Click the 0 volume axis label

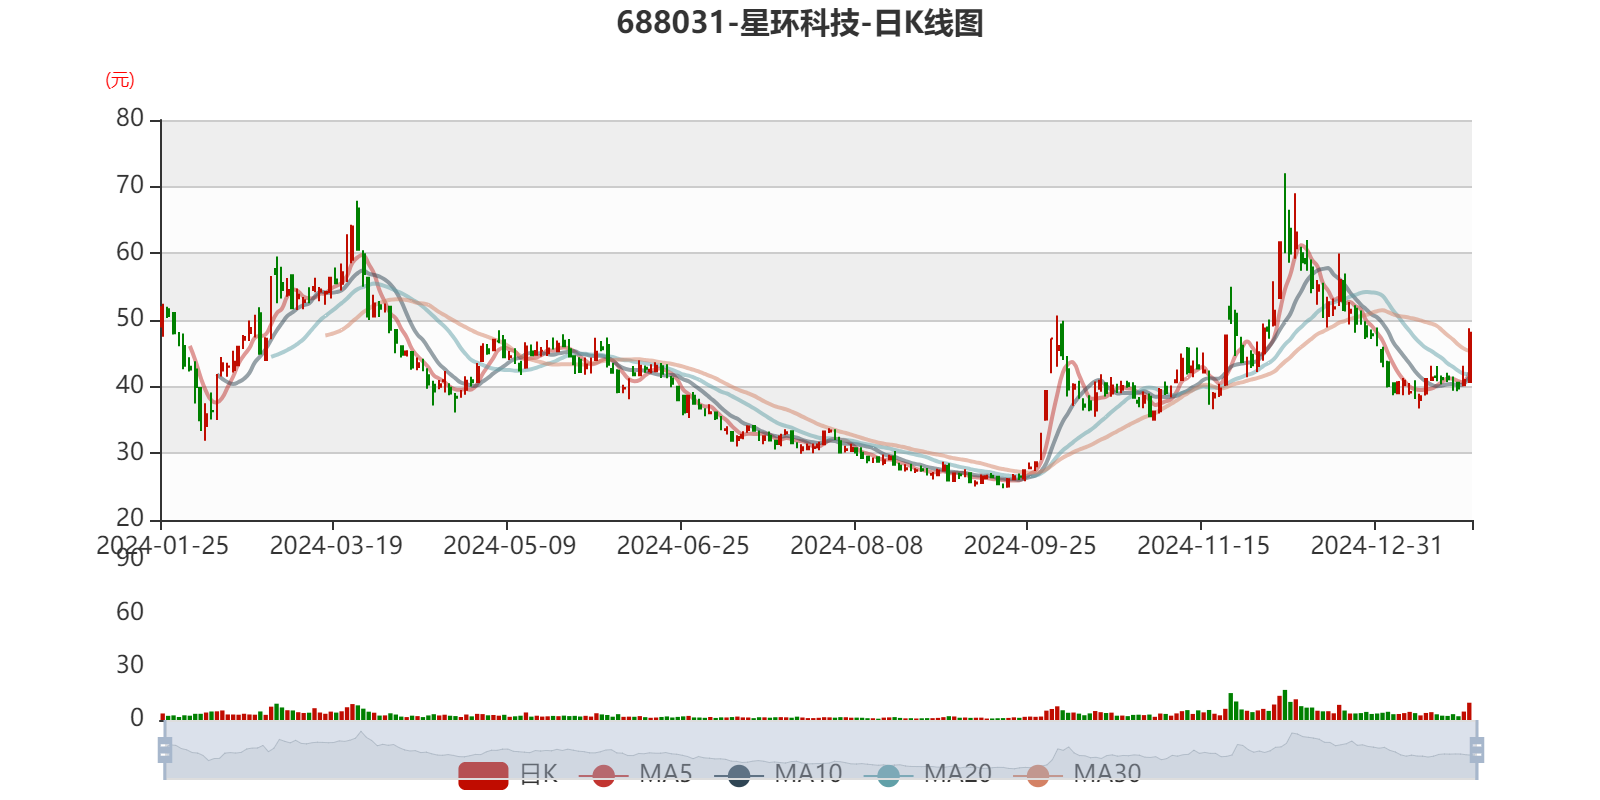(x=137, y=718)
